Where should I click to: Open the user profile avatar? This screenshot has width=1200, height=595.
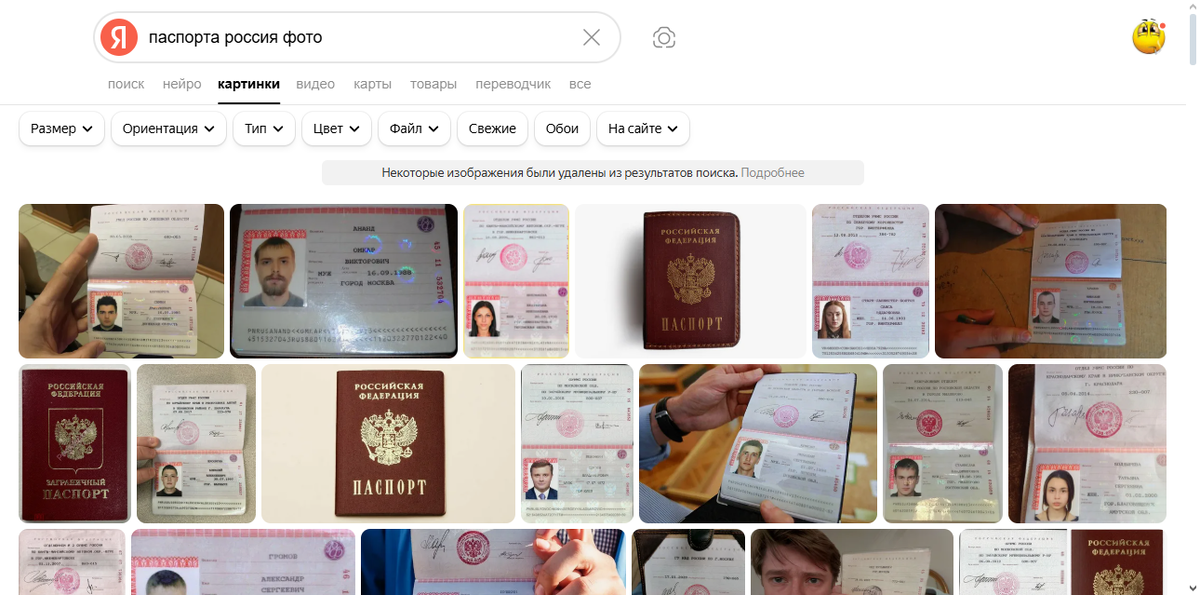pyautogui.click(x=1149, y=37)
